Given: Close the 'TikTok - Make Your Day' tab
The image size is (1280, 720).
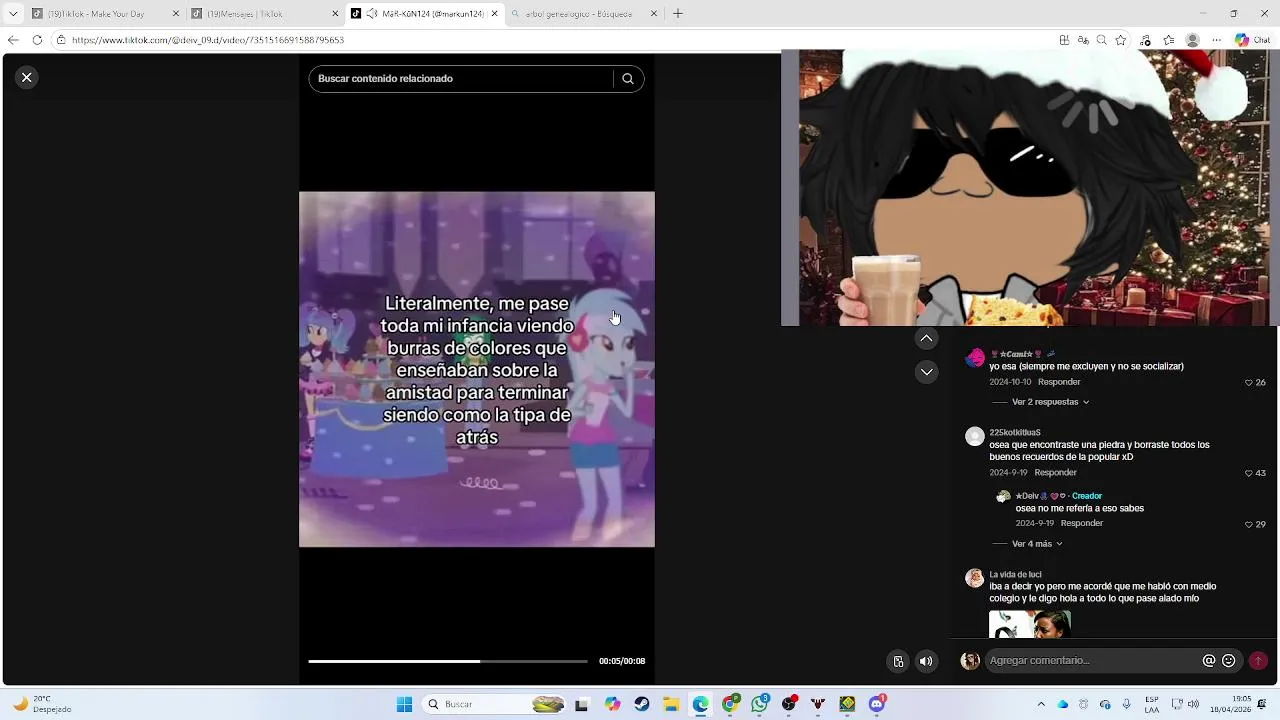Looking at the screenshot, I should coord(176,14).
